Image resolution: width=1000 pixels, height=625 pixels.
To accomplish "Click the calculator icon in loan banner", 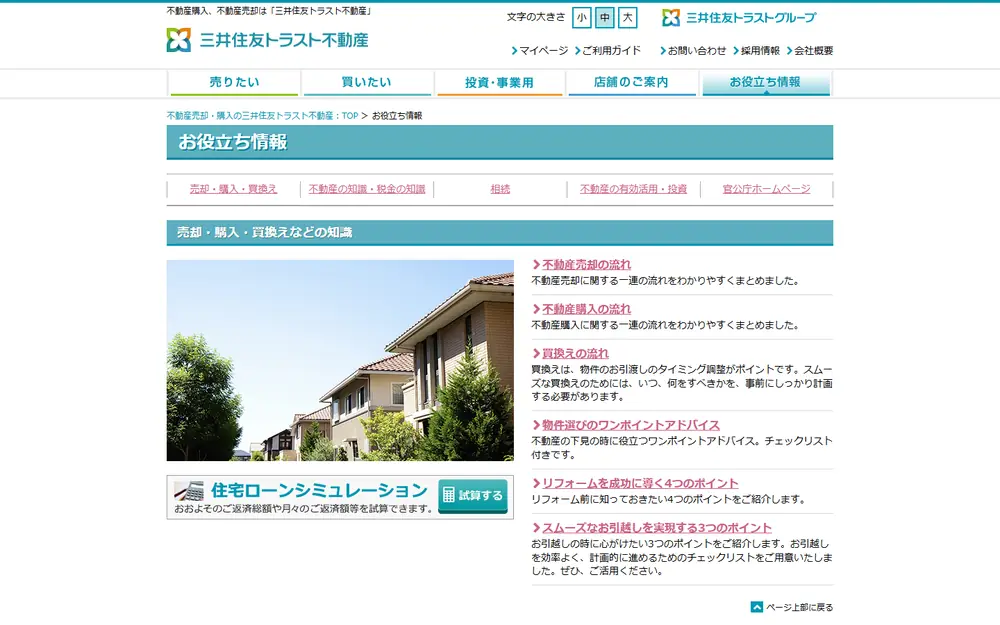I will (x=189, y=491).
